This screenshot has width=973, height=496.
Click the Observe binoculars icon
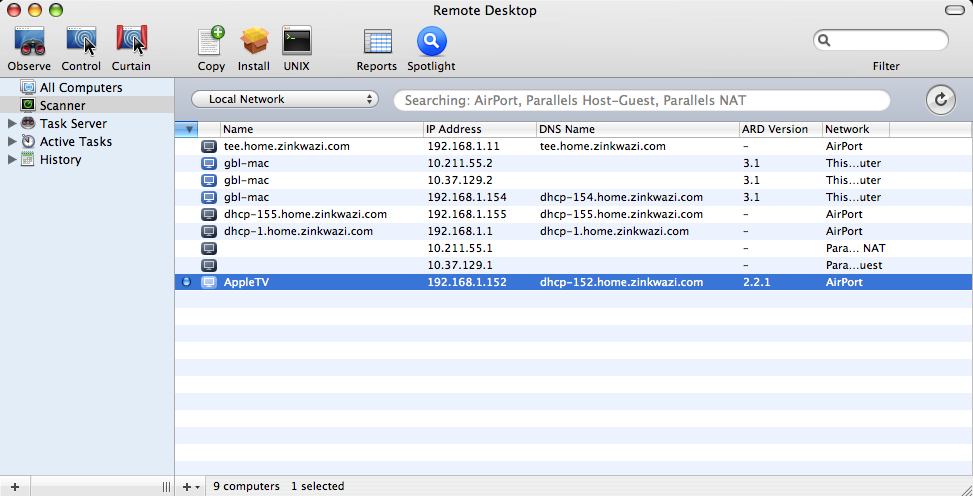click(x=29, y=41)
